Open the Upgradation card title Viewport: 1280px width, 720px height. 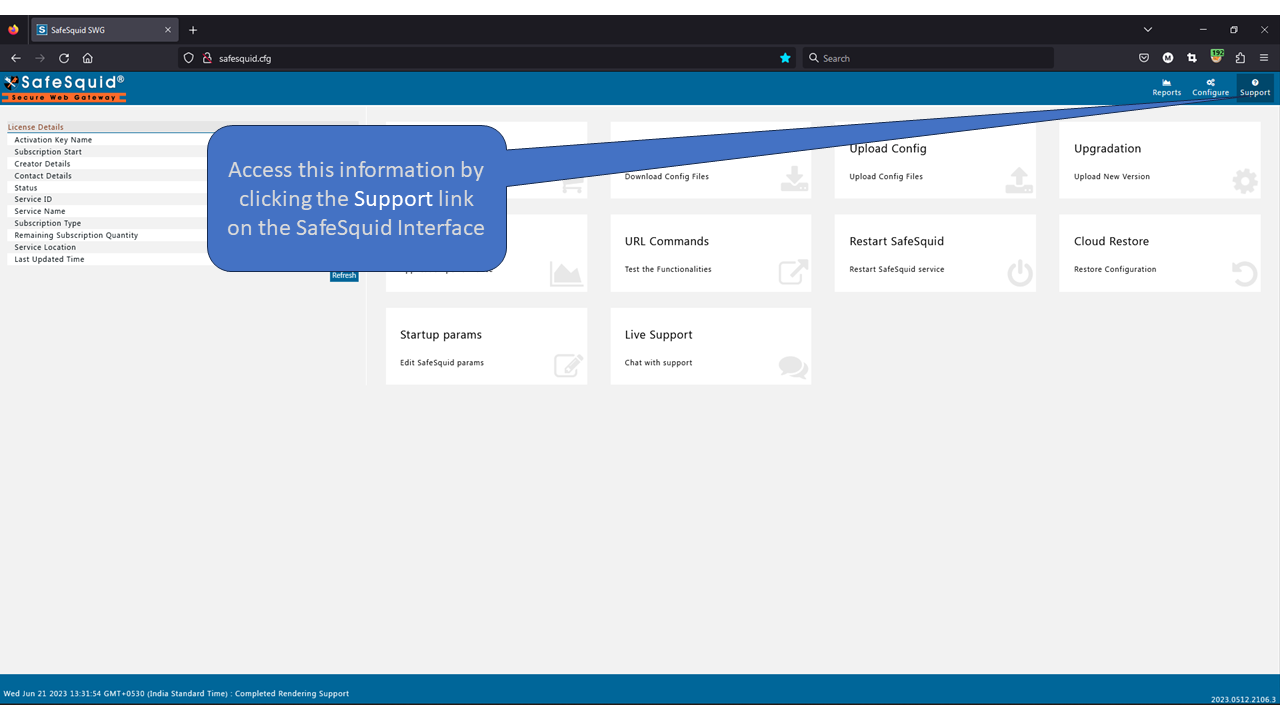tap(1107, 148)
